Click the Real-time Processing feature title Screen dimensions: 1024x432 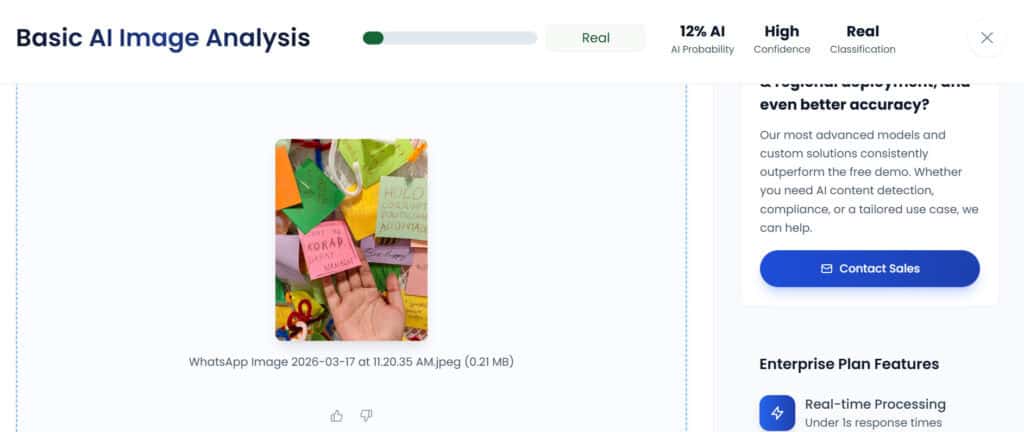pyautogui.click(x=875, y=404)
